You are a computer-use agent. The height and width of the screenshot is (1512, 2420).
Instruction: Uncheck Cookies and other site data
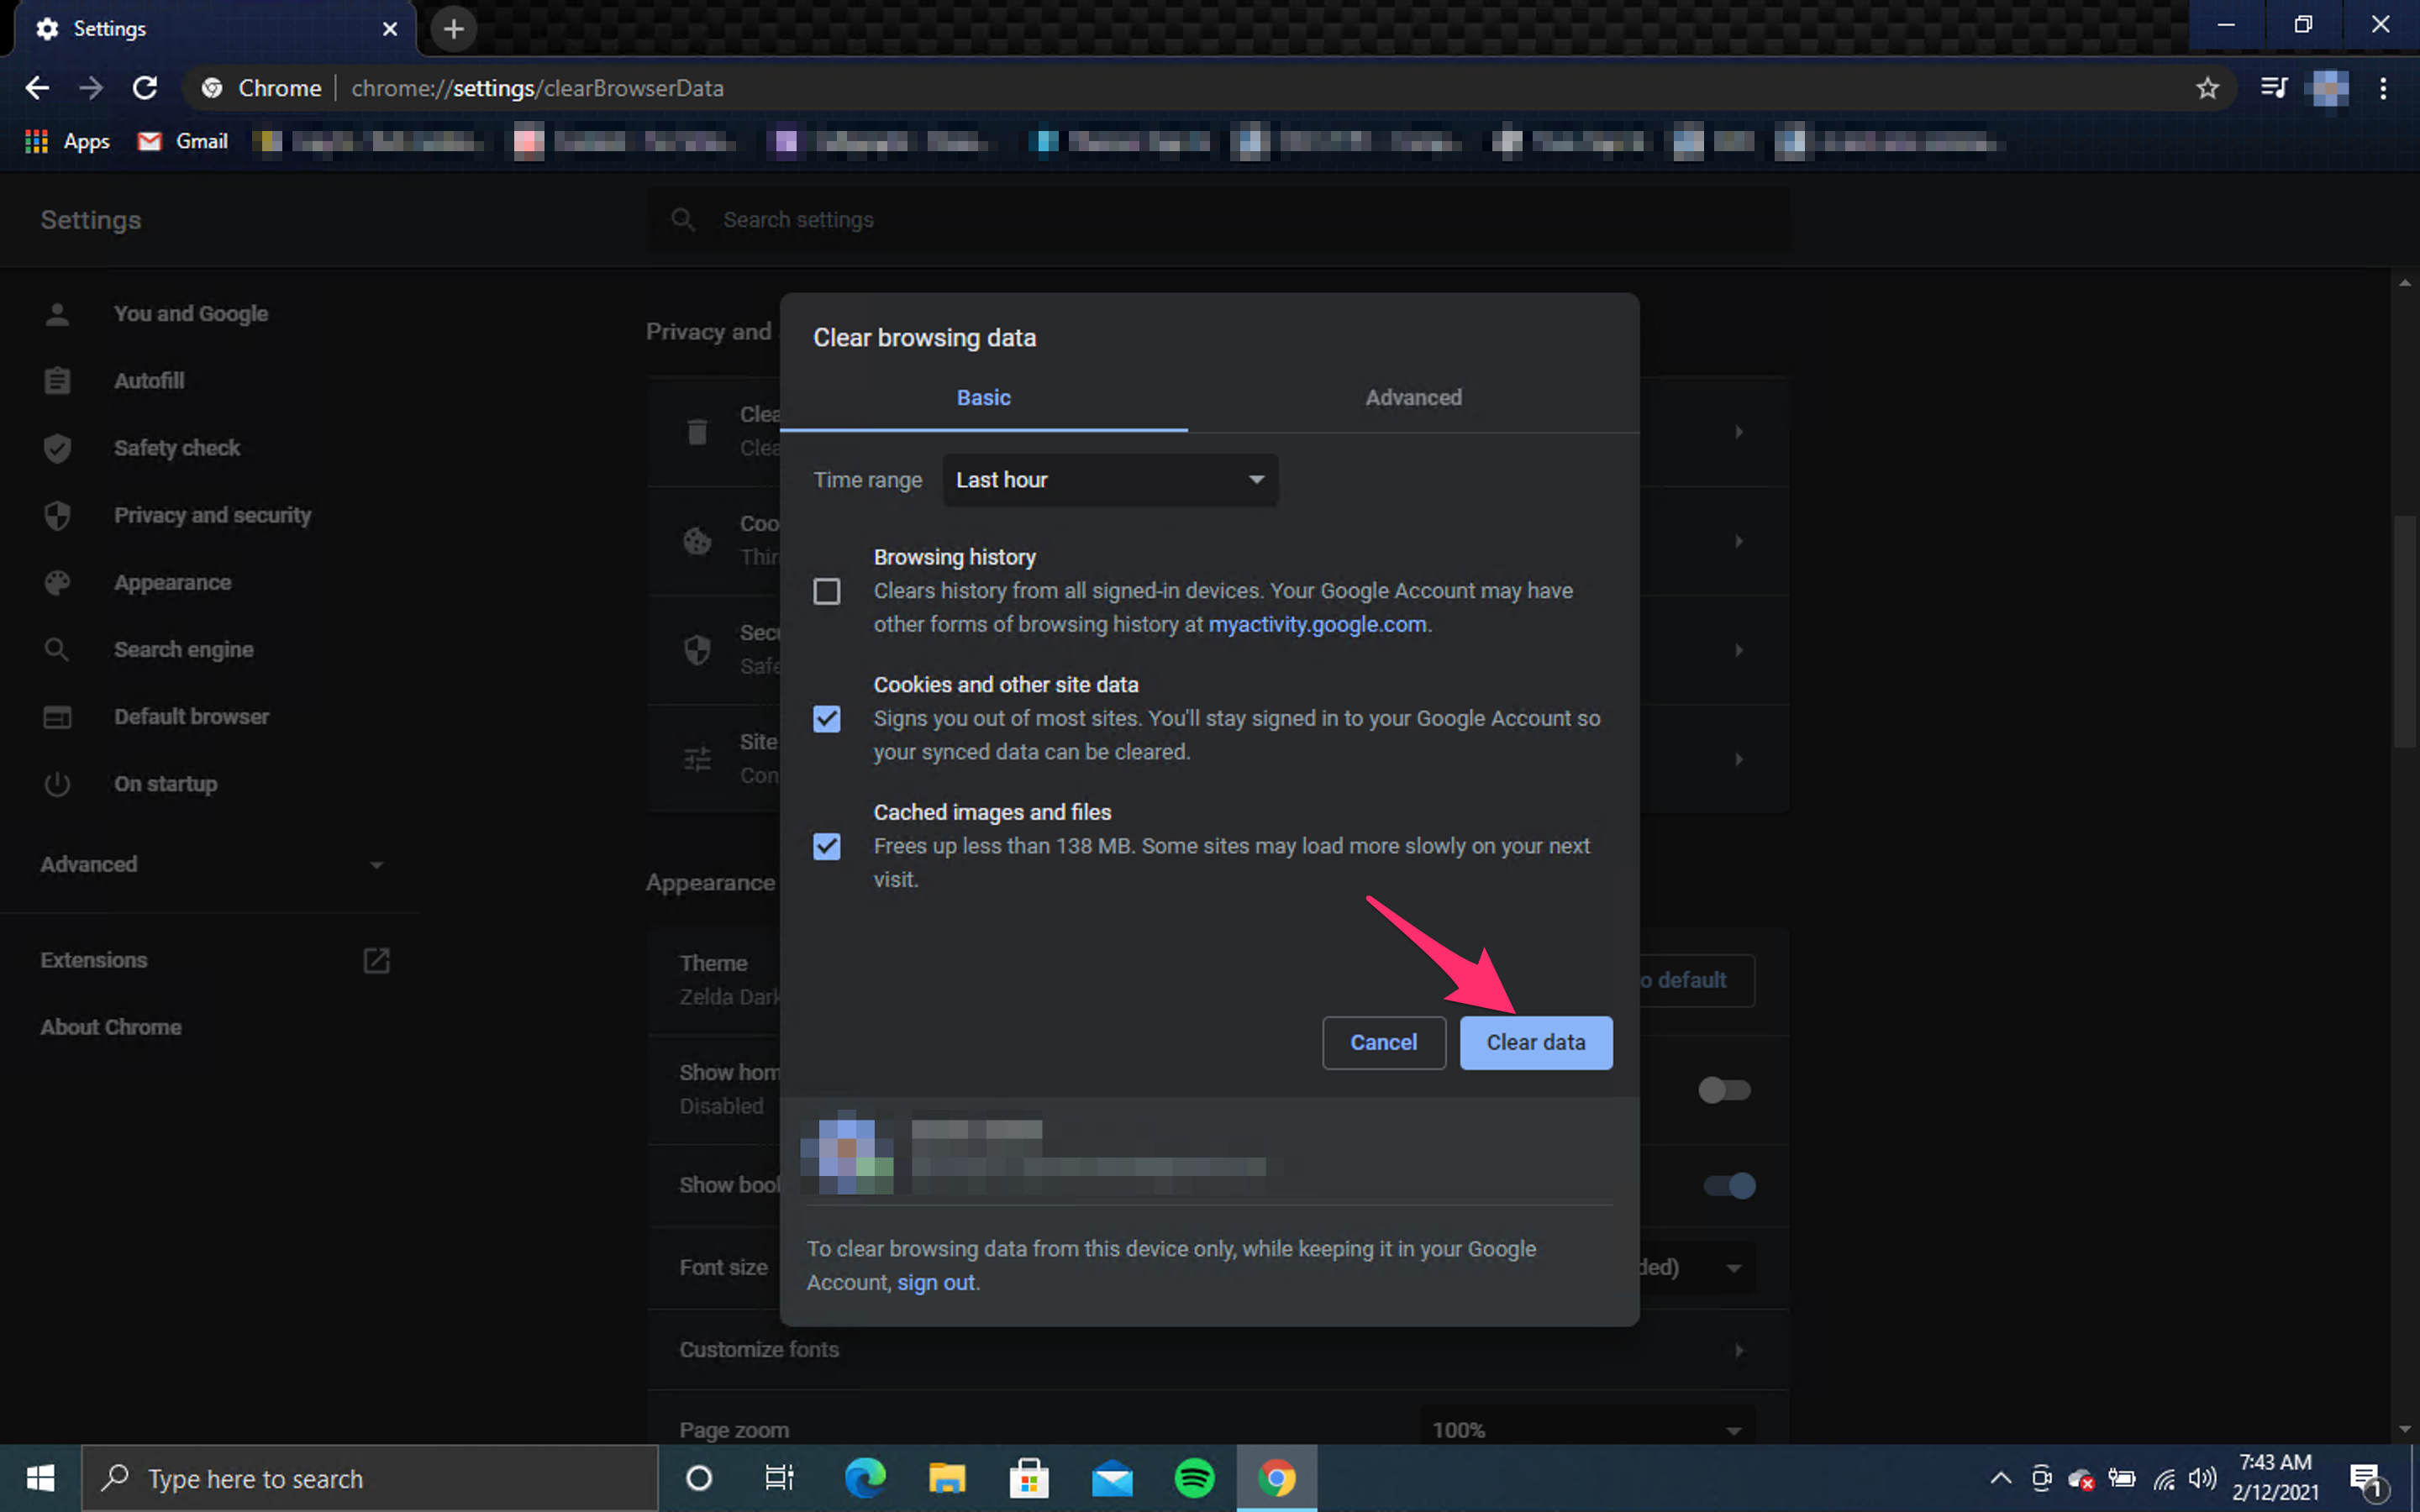click(827, 719)
